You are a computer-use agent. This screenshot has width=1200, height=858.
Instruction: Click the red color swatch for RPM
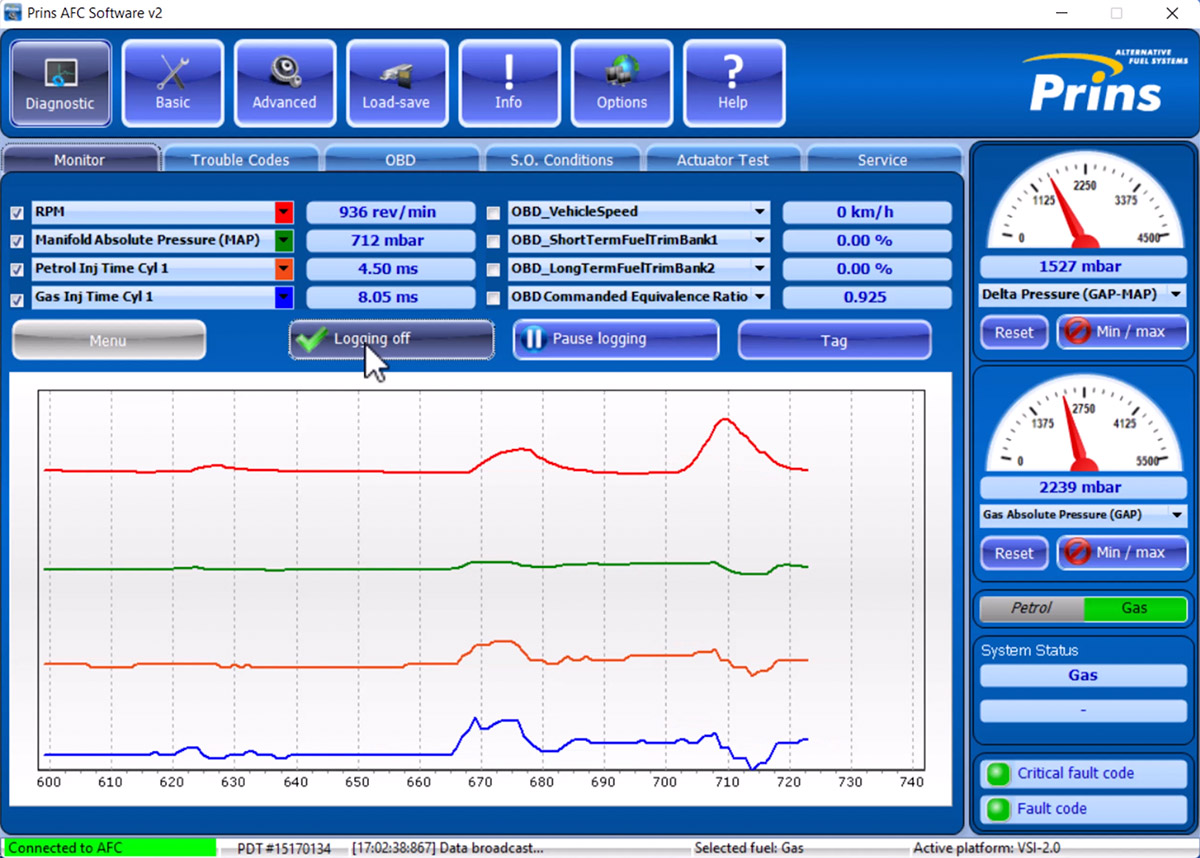click(x=284, y=212)
